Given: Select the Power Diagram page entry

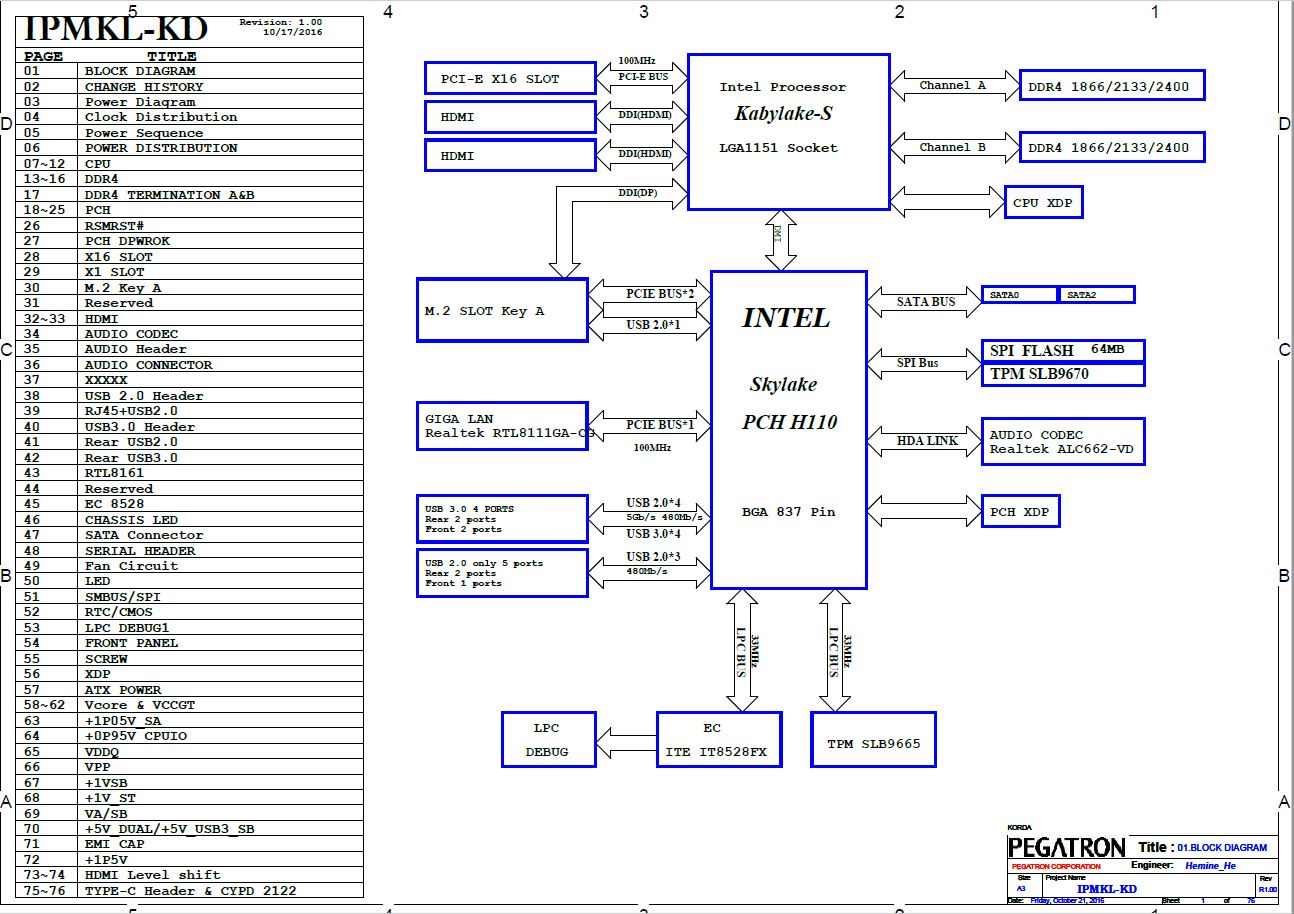Looking at the screenshot, I should [189, 102].
